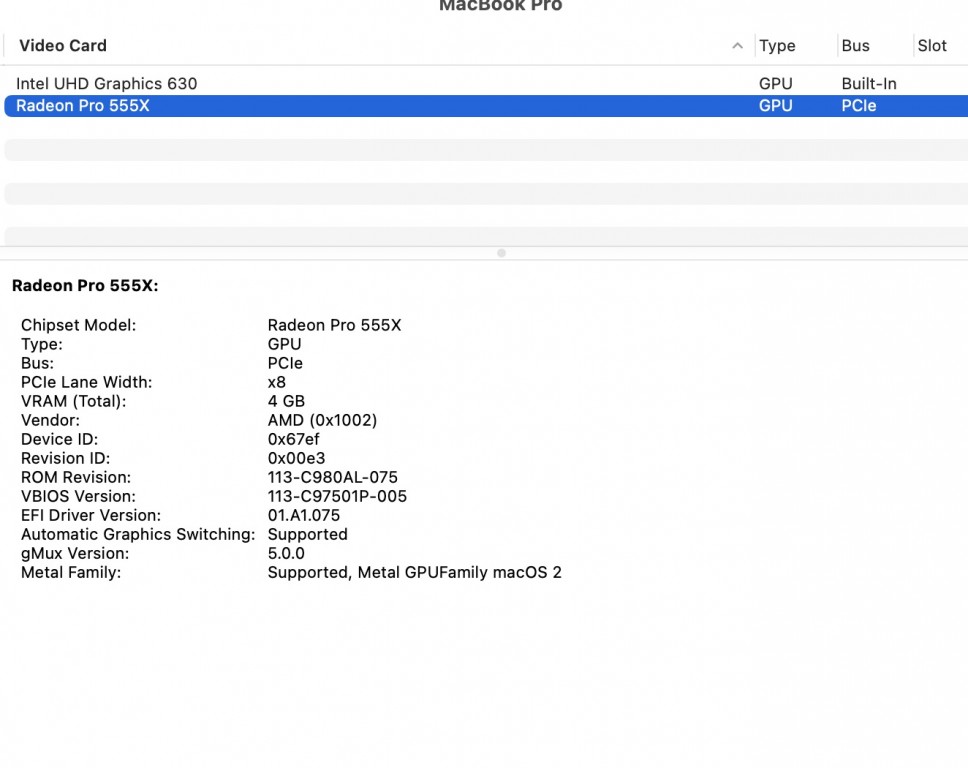
Task: Click the gMux Version: label
Action: click(x=75, y=554)
